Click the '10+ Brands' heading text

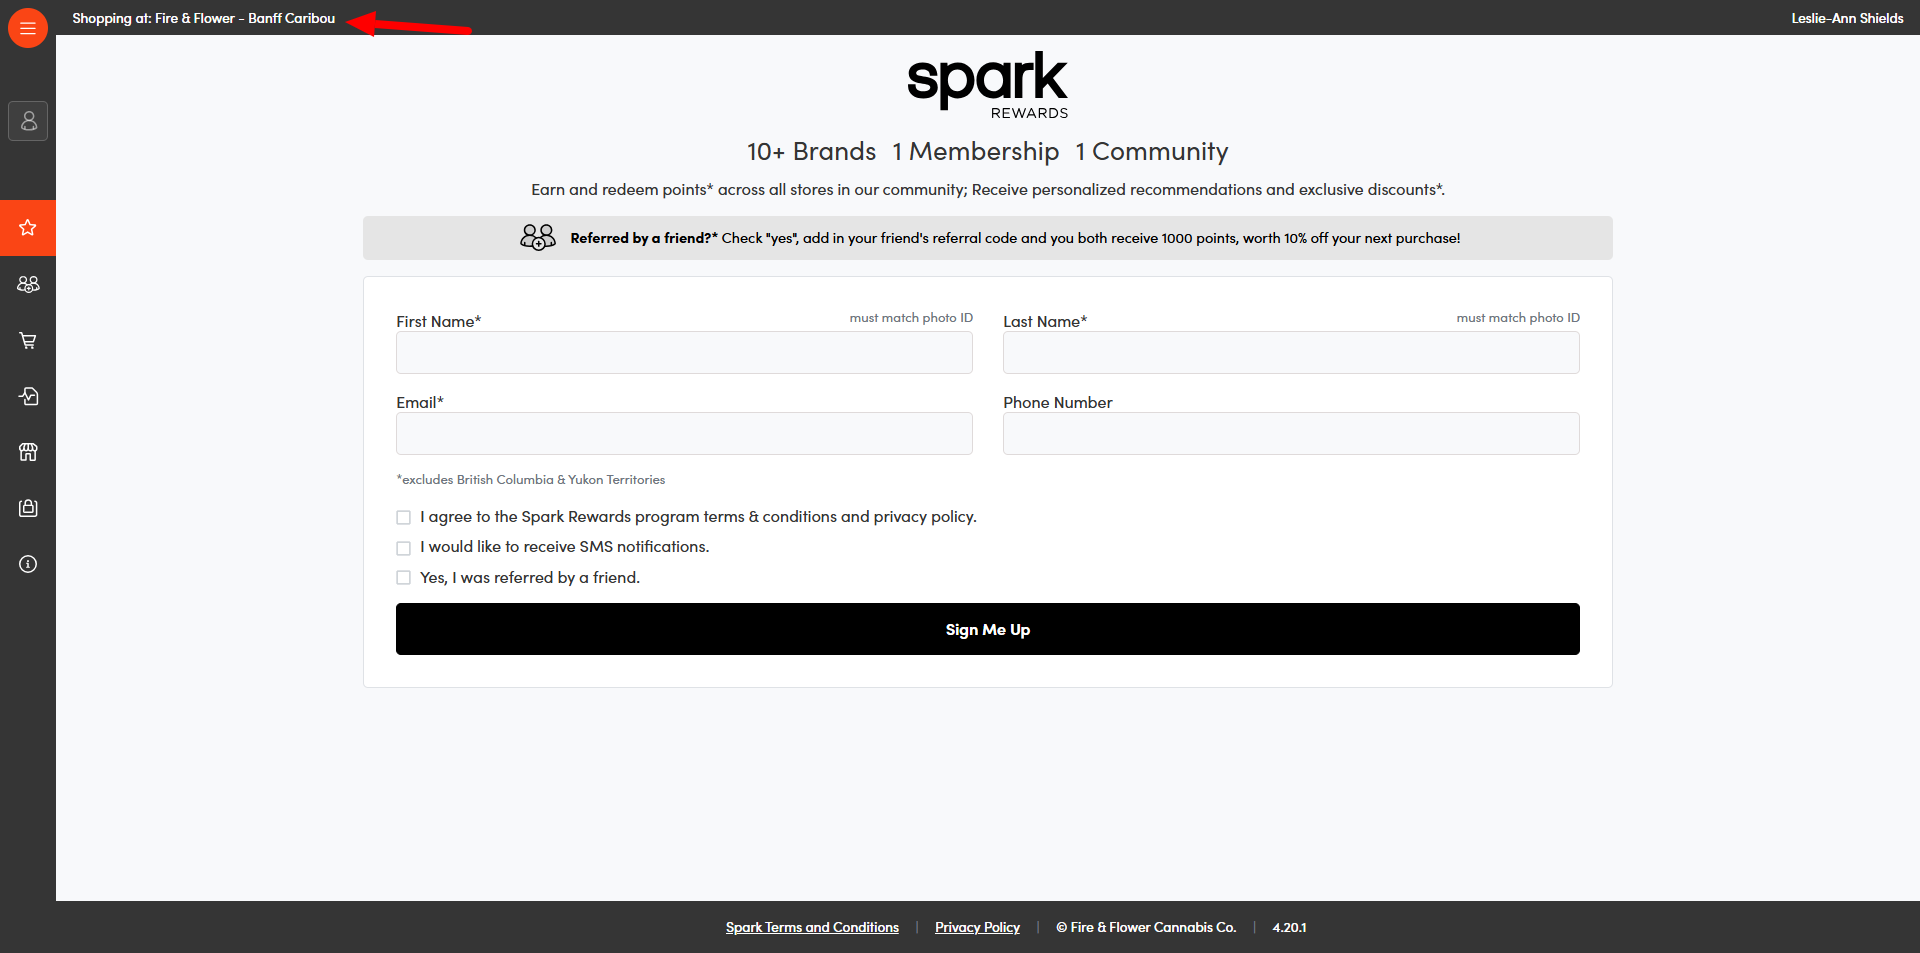coord(811,151)
